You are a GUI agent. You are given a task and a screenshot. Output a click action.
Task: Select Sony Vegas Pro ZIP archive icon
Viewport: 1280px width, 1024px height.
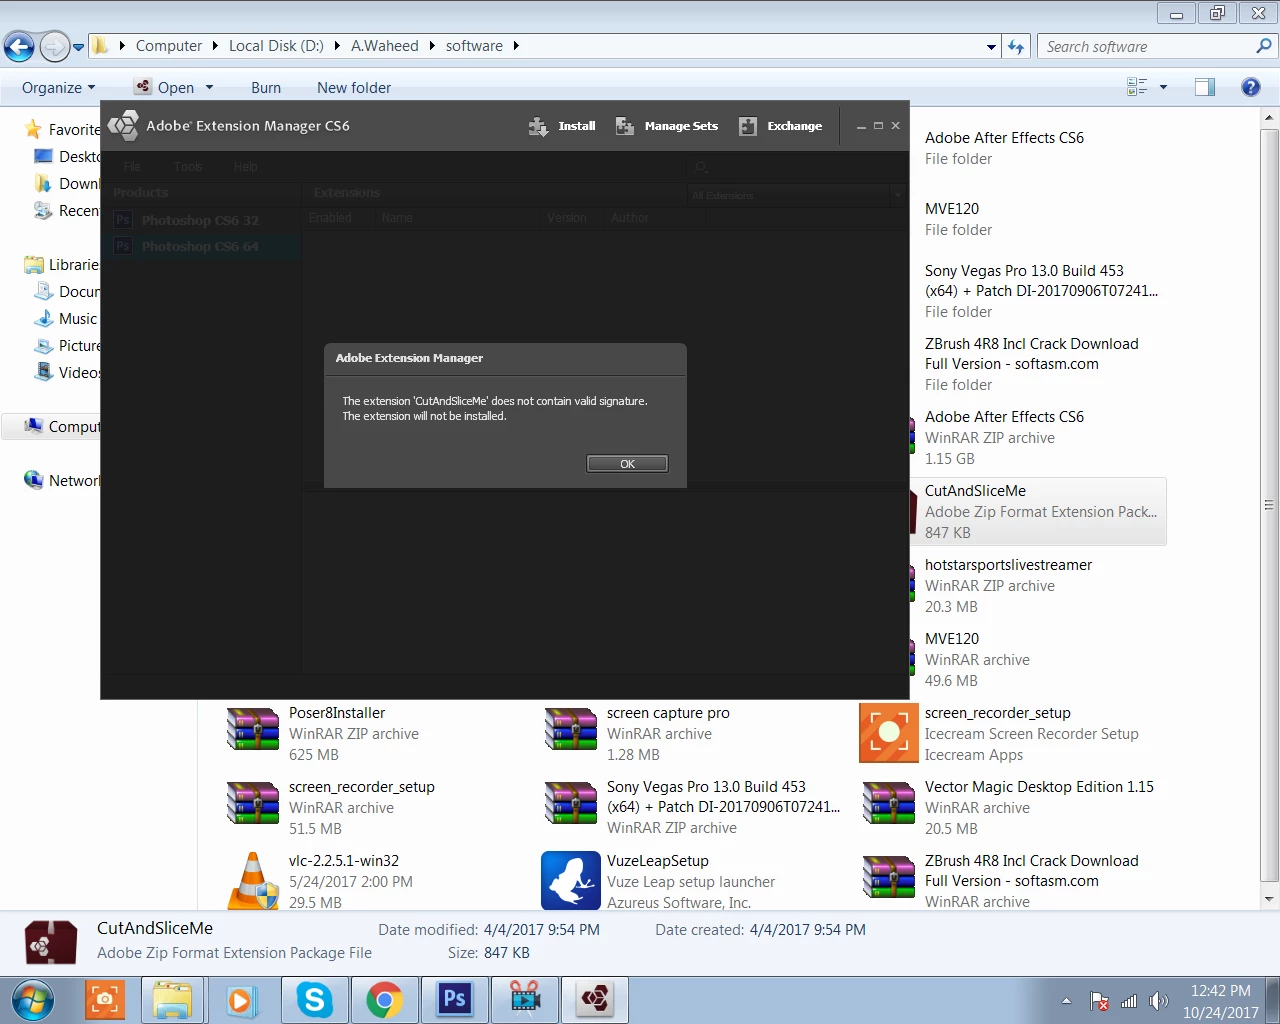point(571,804)
